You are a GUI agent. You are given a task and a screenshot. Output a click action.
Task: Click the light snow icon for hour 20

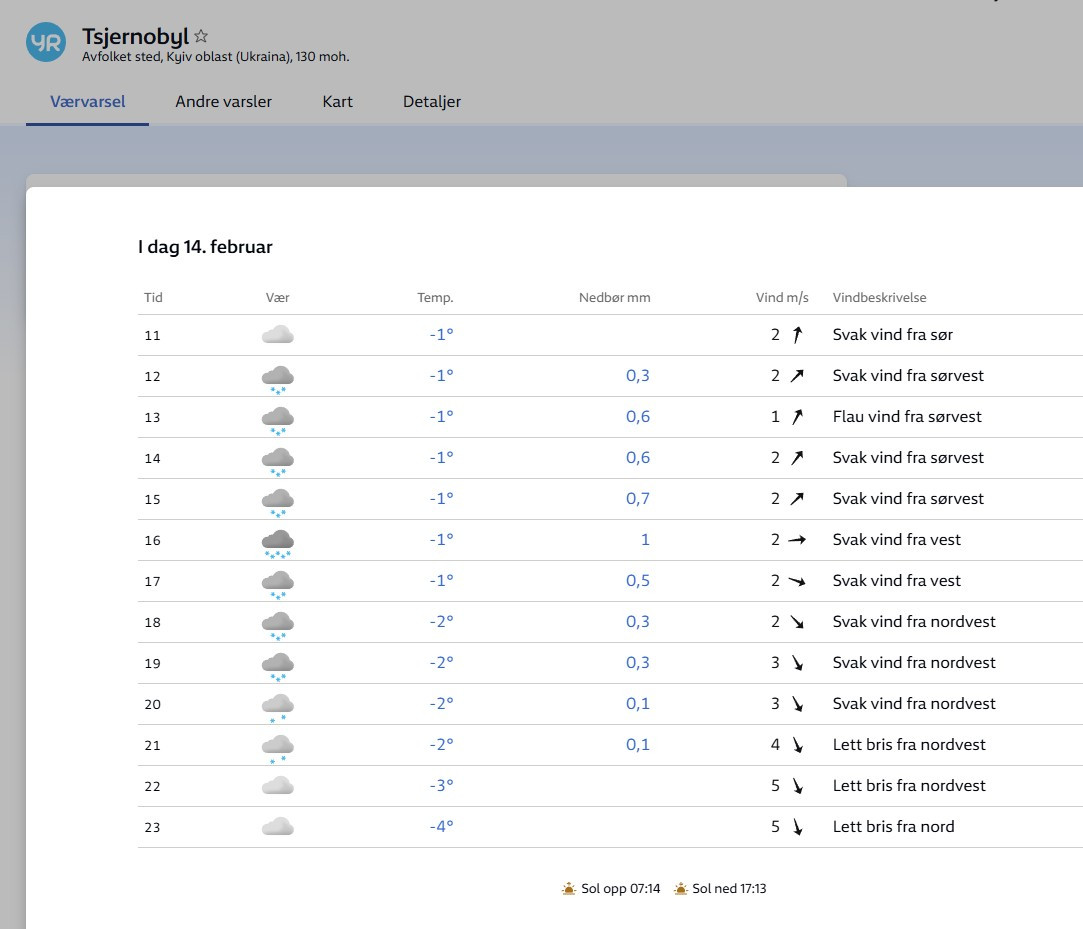278,707
